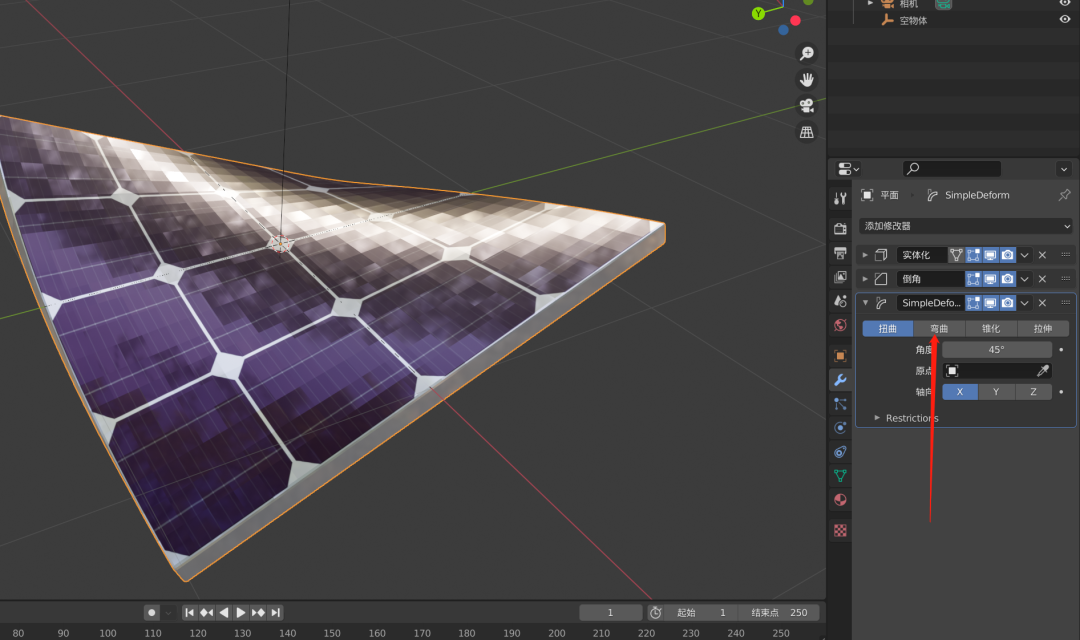The height and width of the screenshot is (640, 1080).
Task: Click the red X axis gizmo ball
Action: point(796,21)
